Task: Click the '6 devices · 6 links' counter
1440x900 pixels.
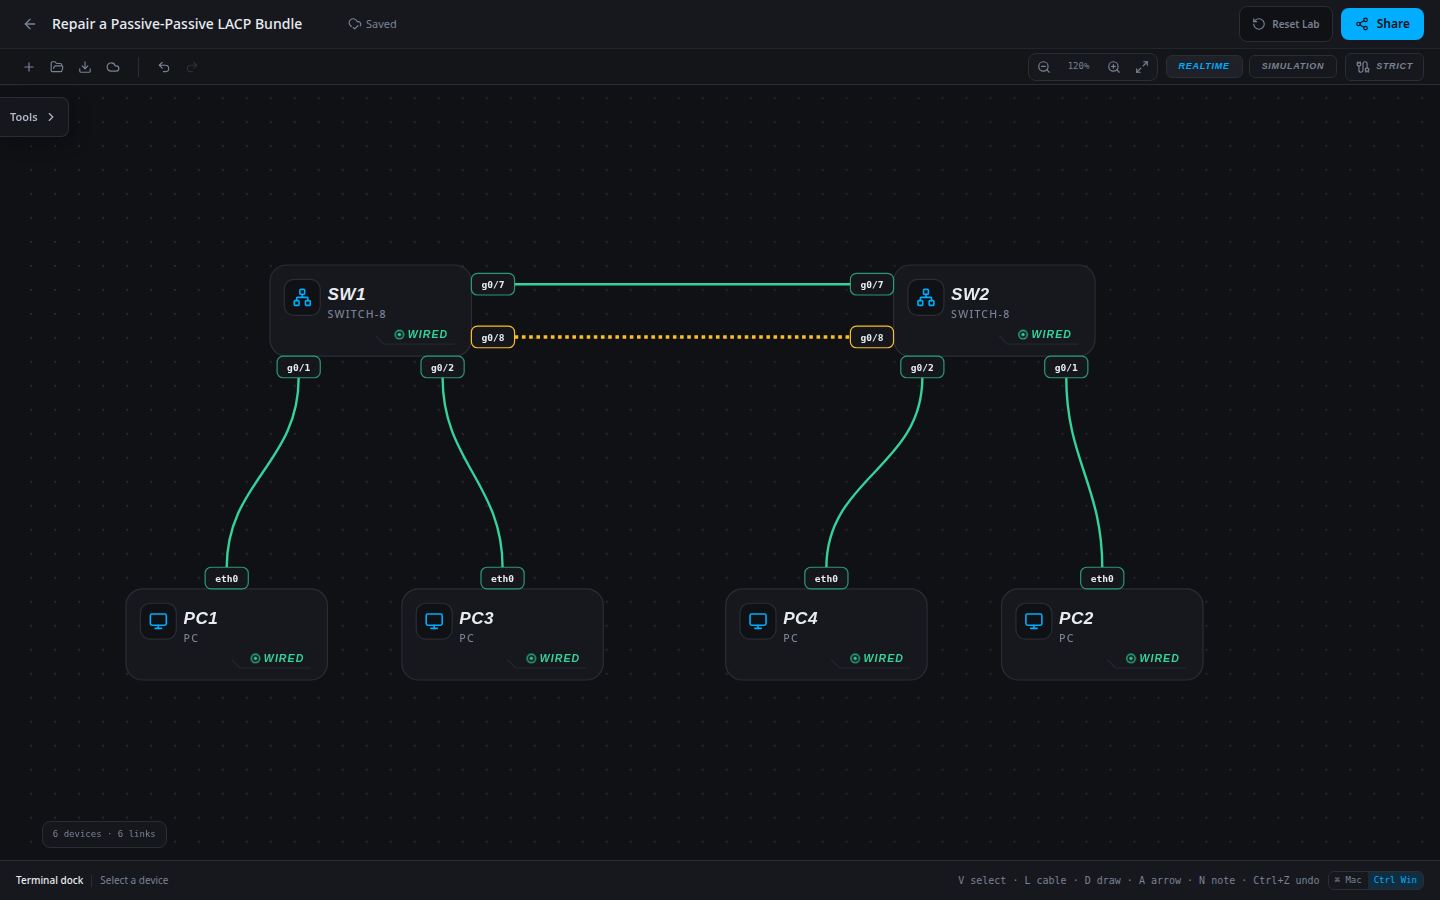Action: tap(104, 834)
